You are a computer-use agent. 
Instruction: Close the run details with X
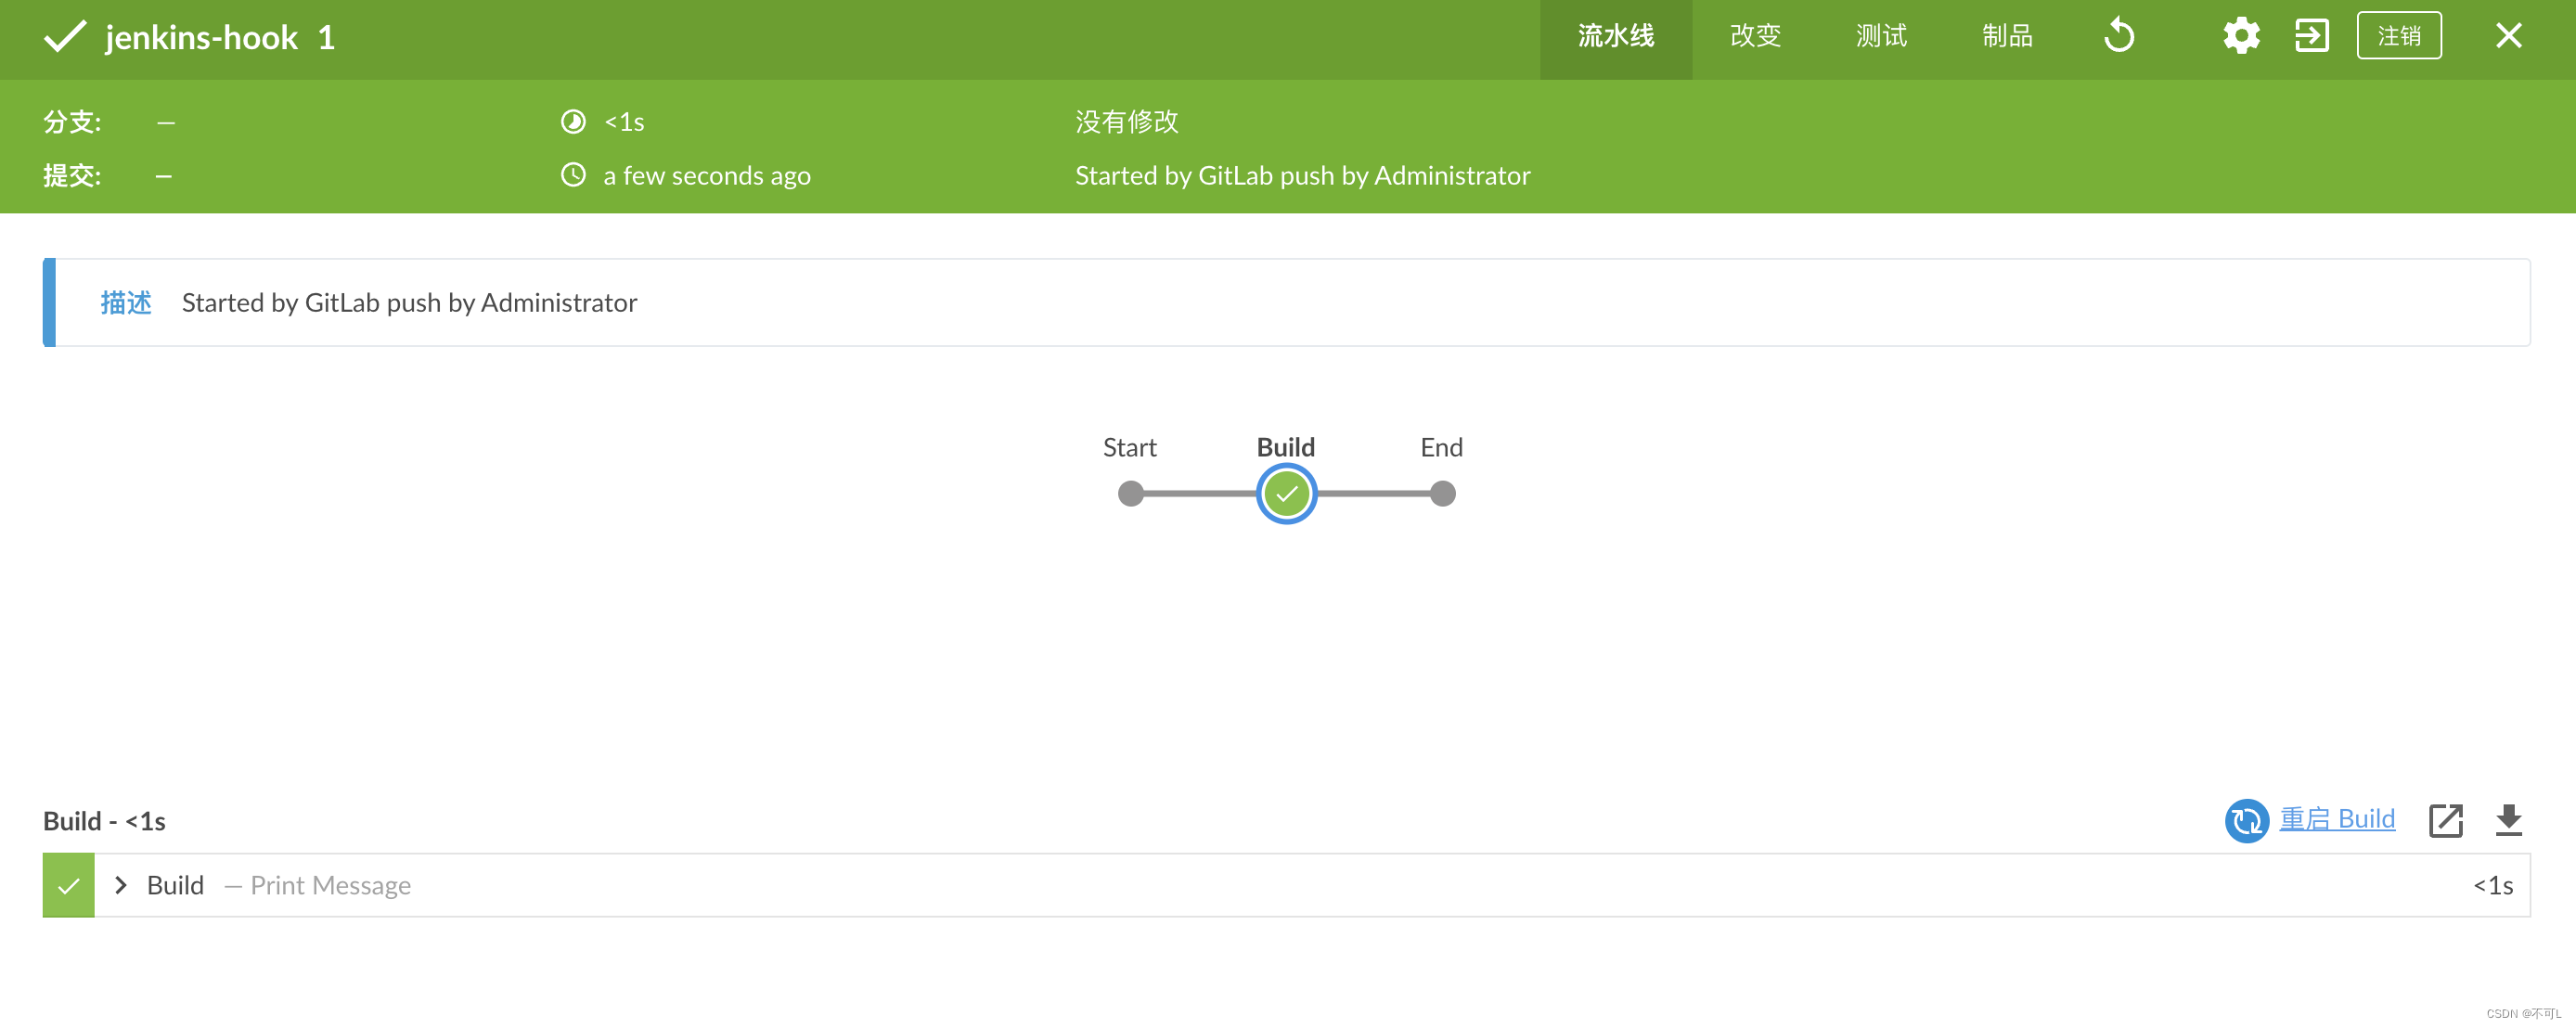click(x=2508, y=36)
